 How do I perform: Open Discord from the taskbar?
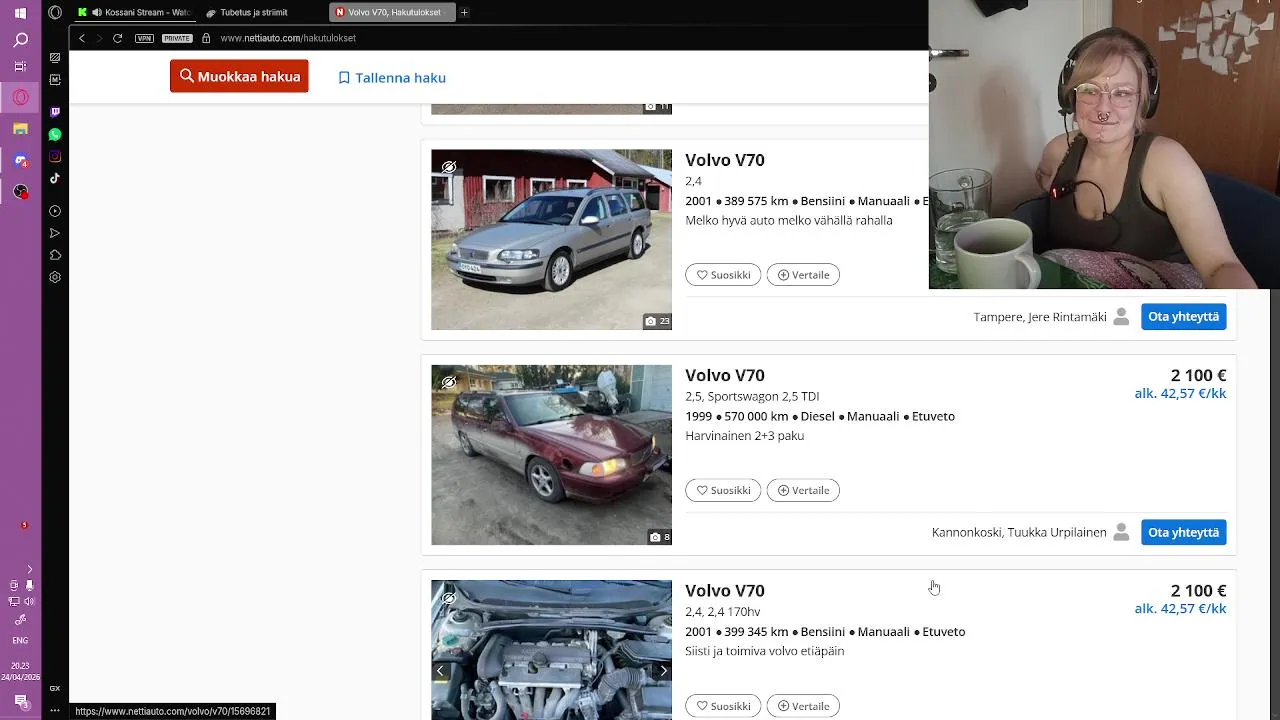click(20, 160)
